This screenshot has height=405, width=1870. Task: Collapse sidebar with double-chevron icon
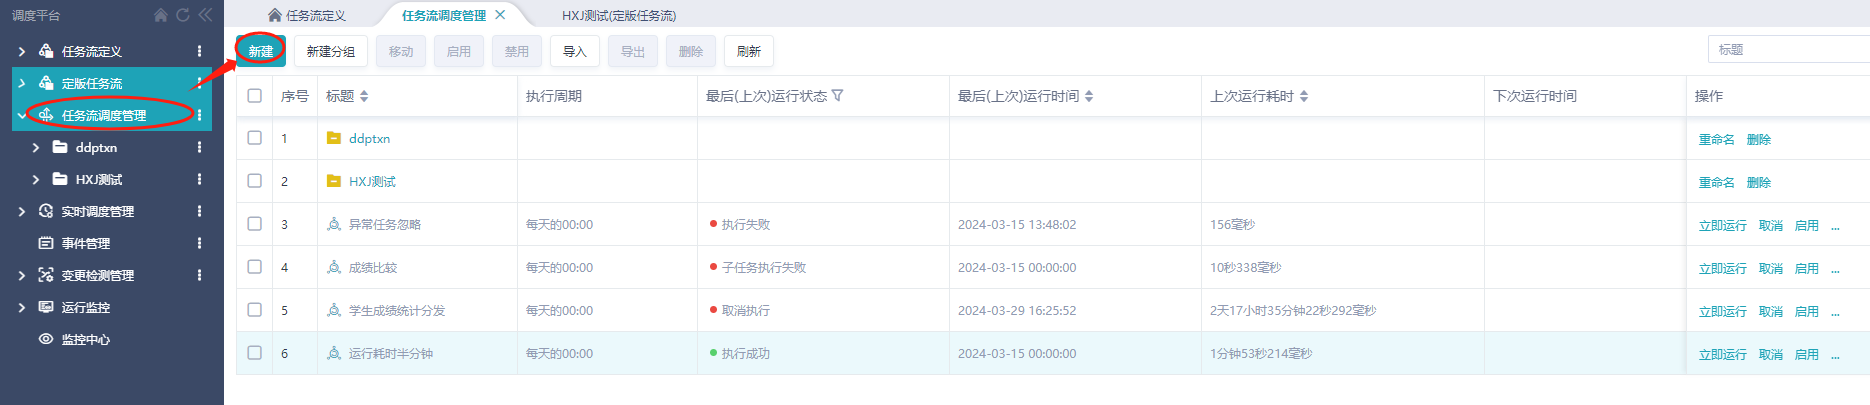point(205,15)
